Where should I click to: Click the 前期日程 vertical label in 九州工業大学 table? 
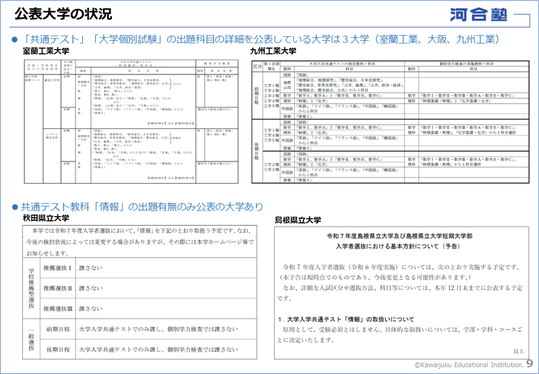point(256,95)
